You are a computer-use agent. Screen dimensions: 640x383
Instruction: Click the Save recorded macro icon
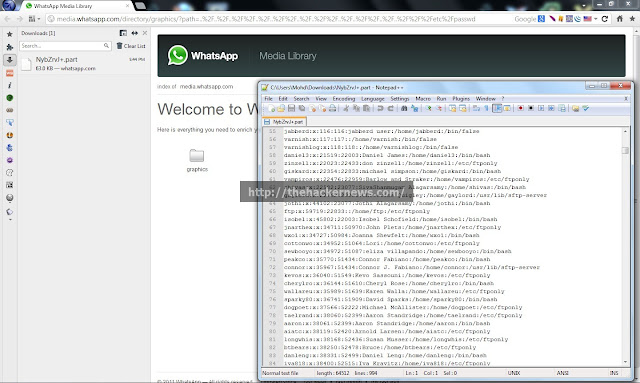[x=562, y=108]
